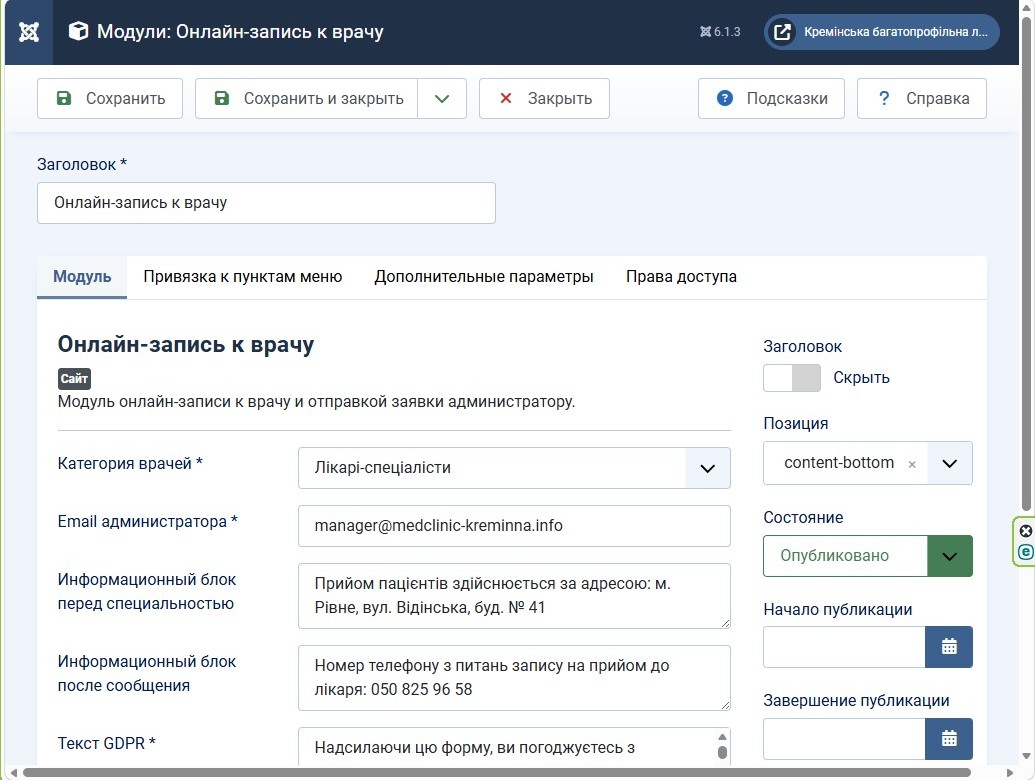Open calendar for Начало публикации
The image size is (1035, 780).
pos(949,647)
